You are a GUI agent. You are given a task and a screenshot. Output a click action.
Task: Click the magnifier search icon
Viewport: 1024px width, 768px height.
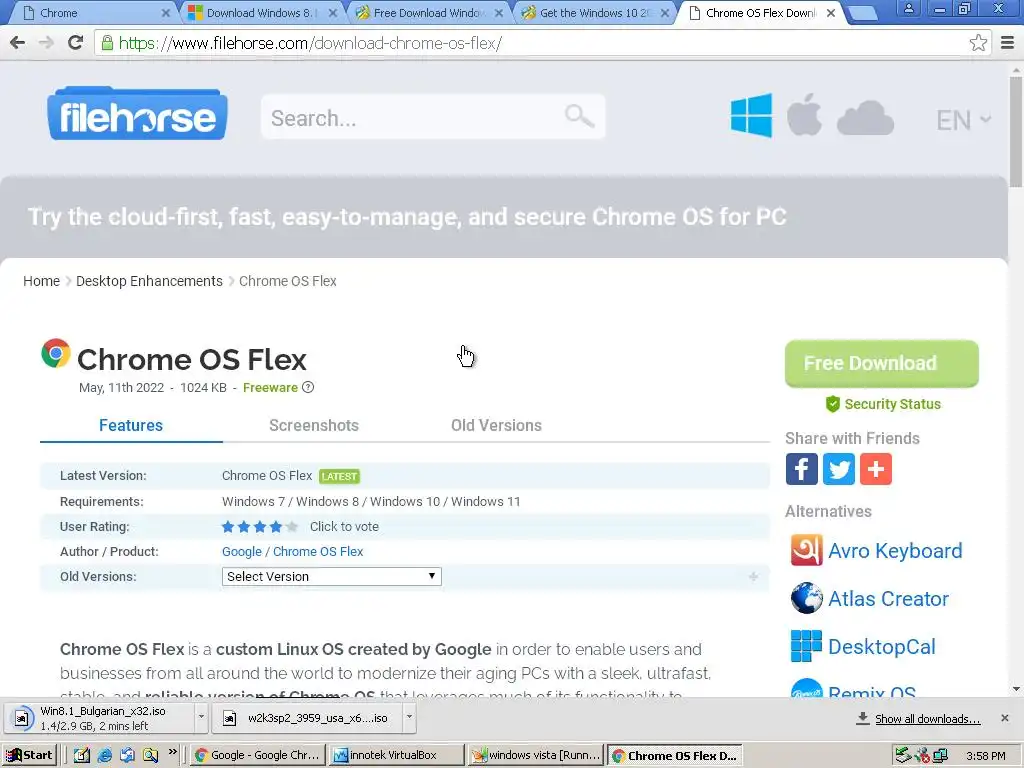point(579,116)
